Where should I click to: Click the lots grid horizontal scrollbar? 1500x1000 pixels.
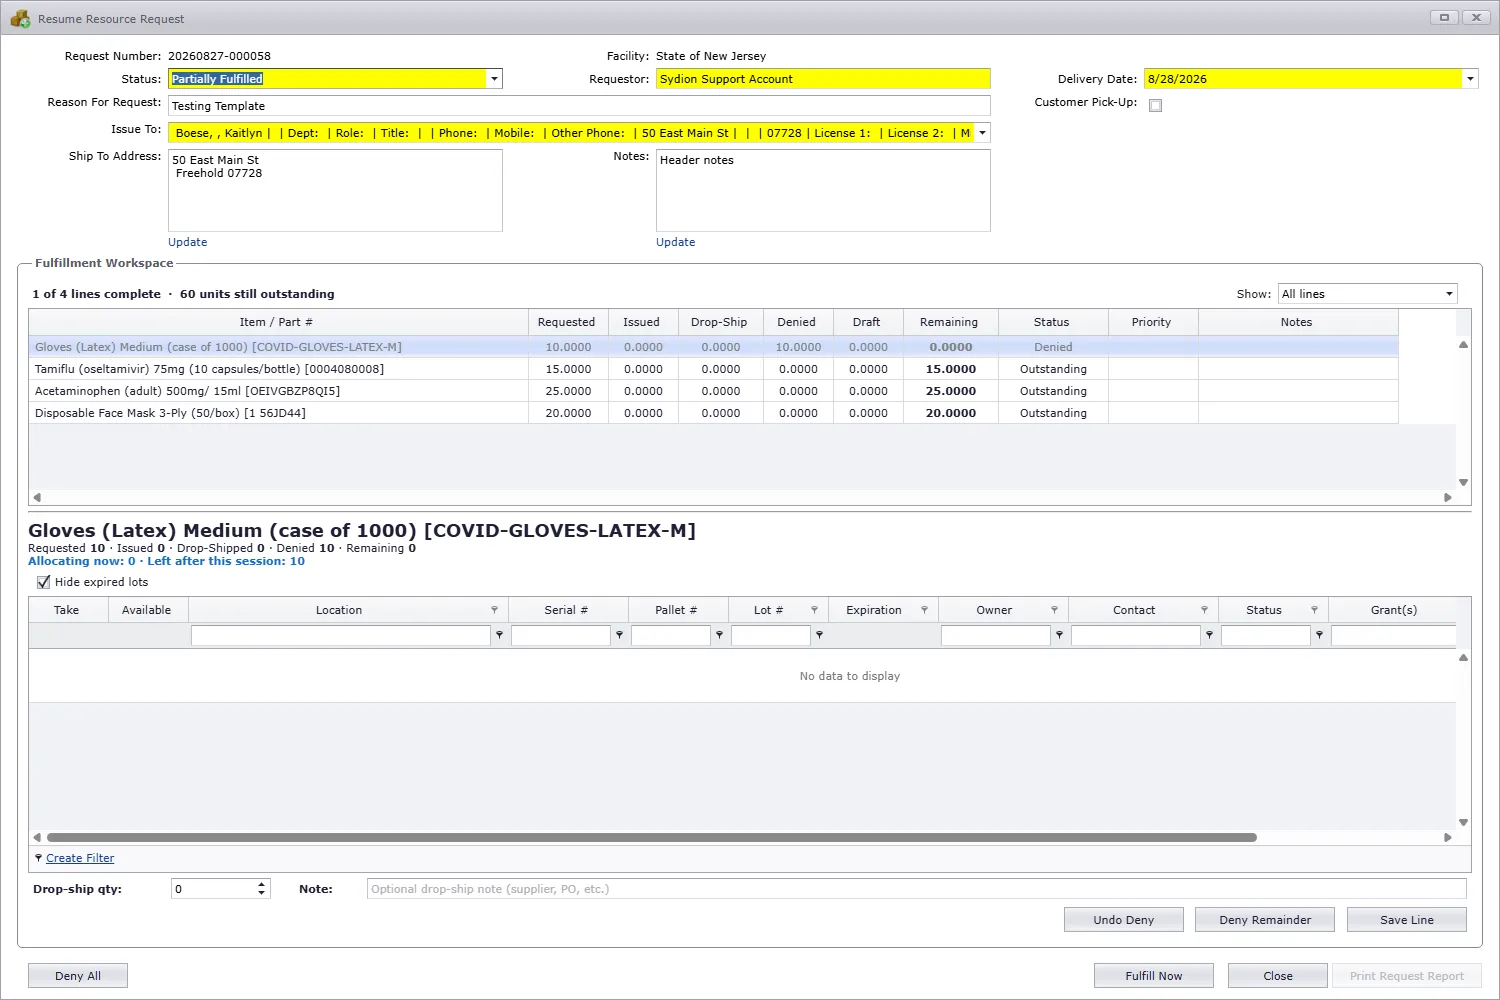651,838
